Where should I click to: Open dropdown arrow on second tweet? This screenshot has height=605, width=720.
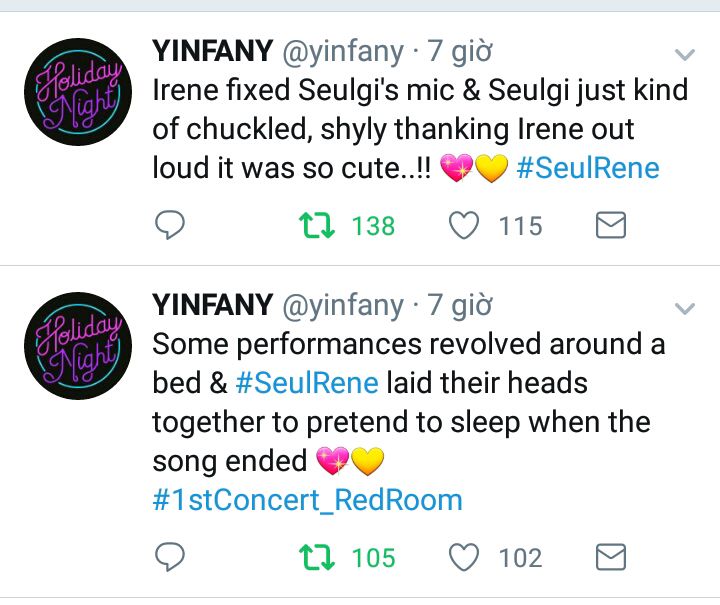(684, 308)
